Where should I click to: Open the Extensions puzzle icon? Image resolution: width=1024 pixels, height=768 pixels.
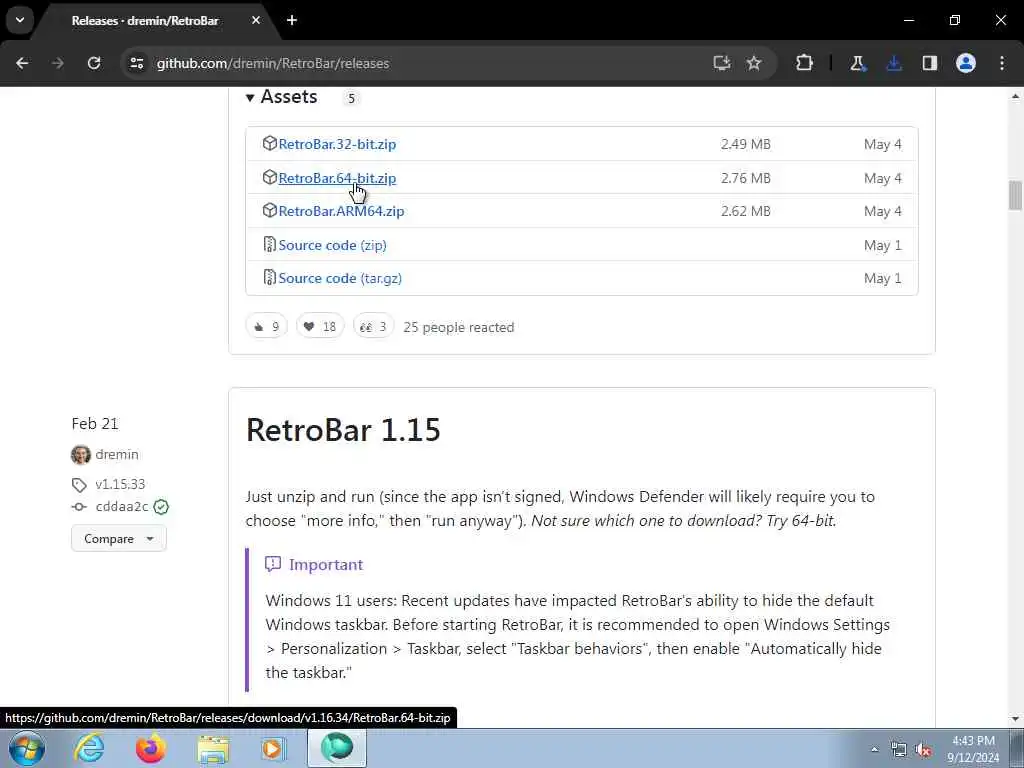pyautogui.click(x=805, y=63)
